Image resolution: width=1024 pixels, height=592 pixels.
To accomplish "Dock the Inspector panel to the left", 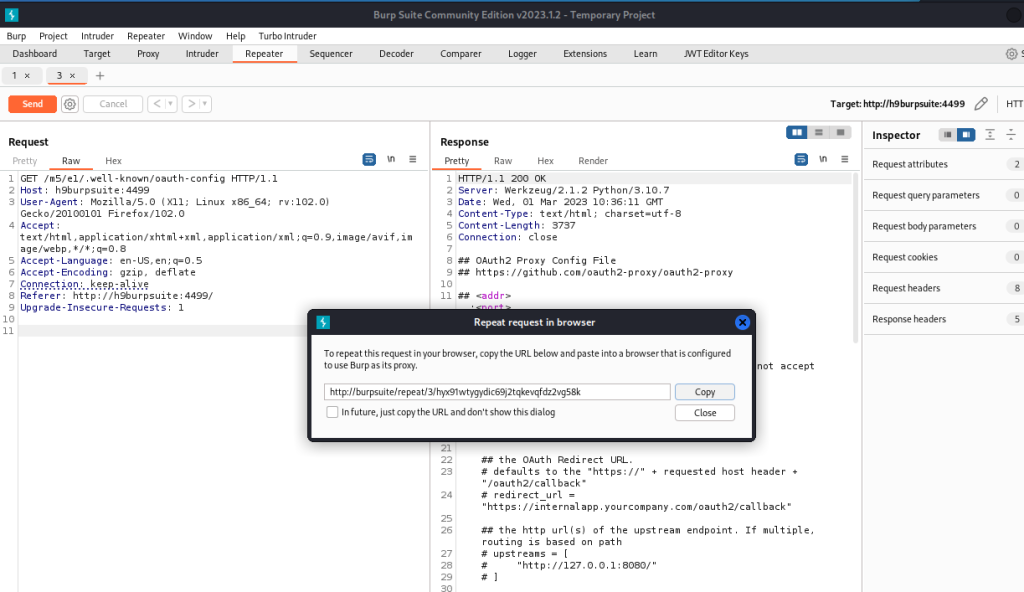I will tap(947, 135).
